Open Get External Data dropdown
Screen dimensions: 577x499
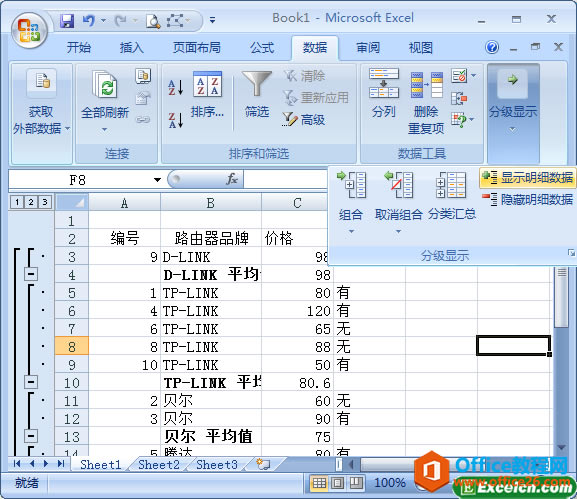coord(67,129)
